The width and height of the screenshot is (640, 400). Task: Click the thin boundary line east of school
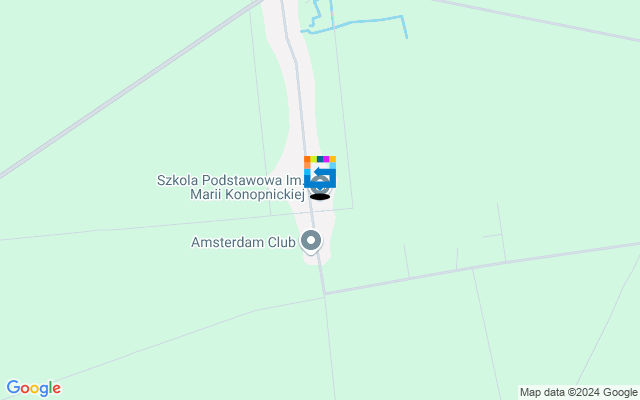pos(342,106)
